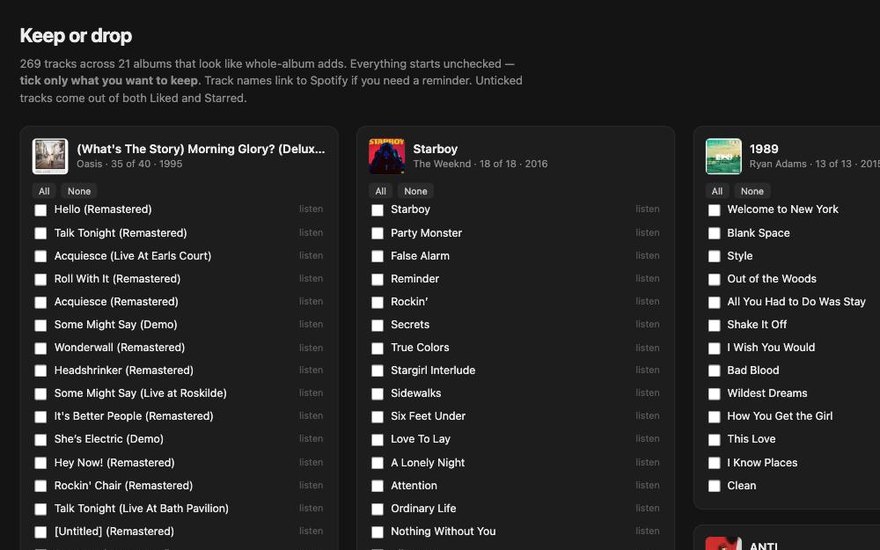Click listen beside Stargirl Interlude
The image size is (880, 550).
(x=648, y=370)
